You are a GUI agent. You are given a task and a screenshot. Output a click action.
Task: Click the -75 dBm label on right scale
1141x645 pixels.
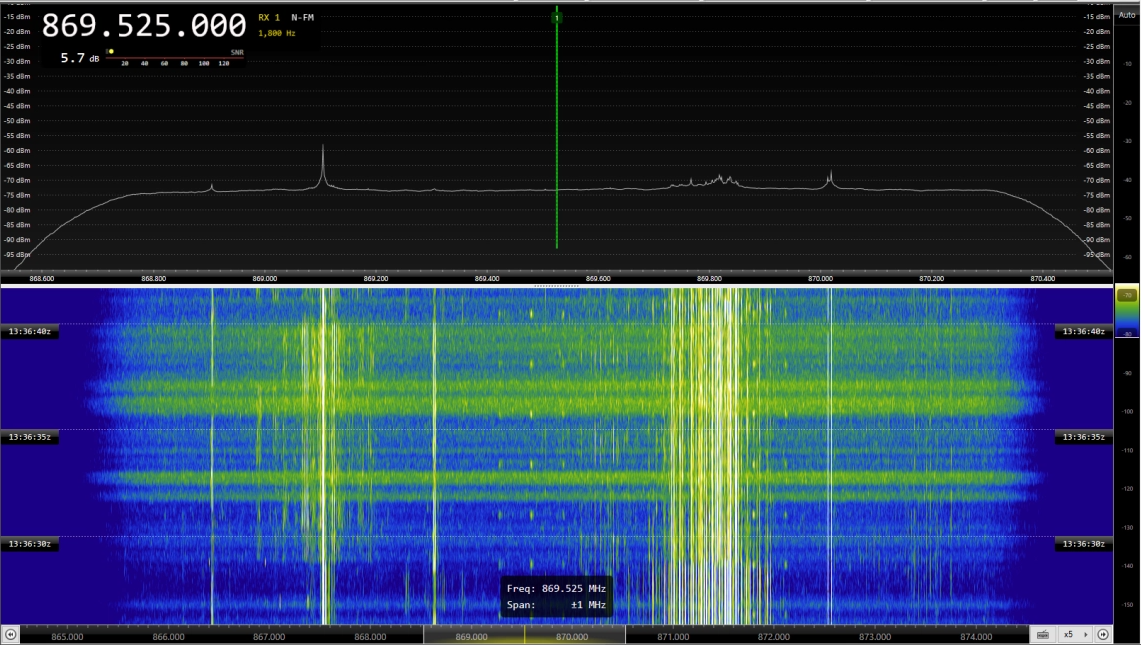(1097, 195)
